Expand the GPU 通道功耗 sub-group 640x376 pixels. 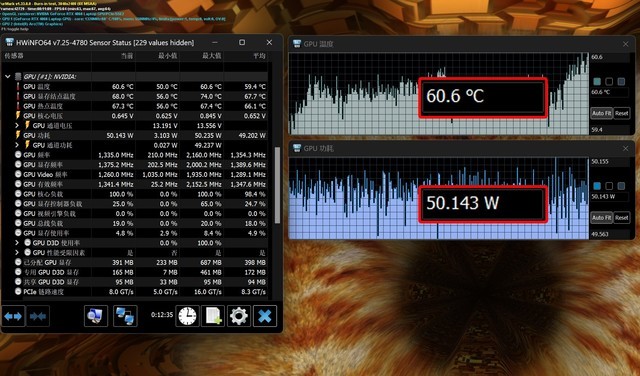(17, 145)
